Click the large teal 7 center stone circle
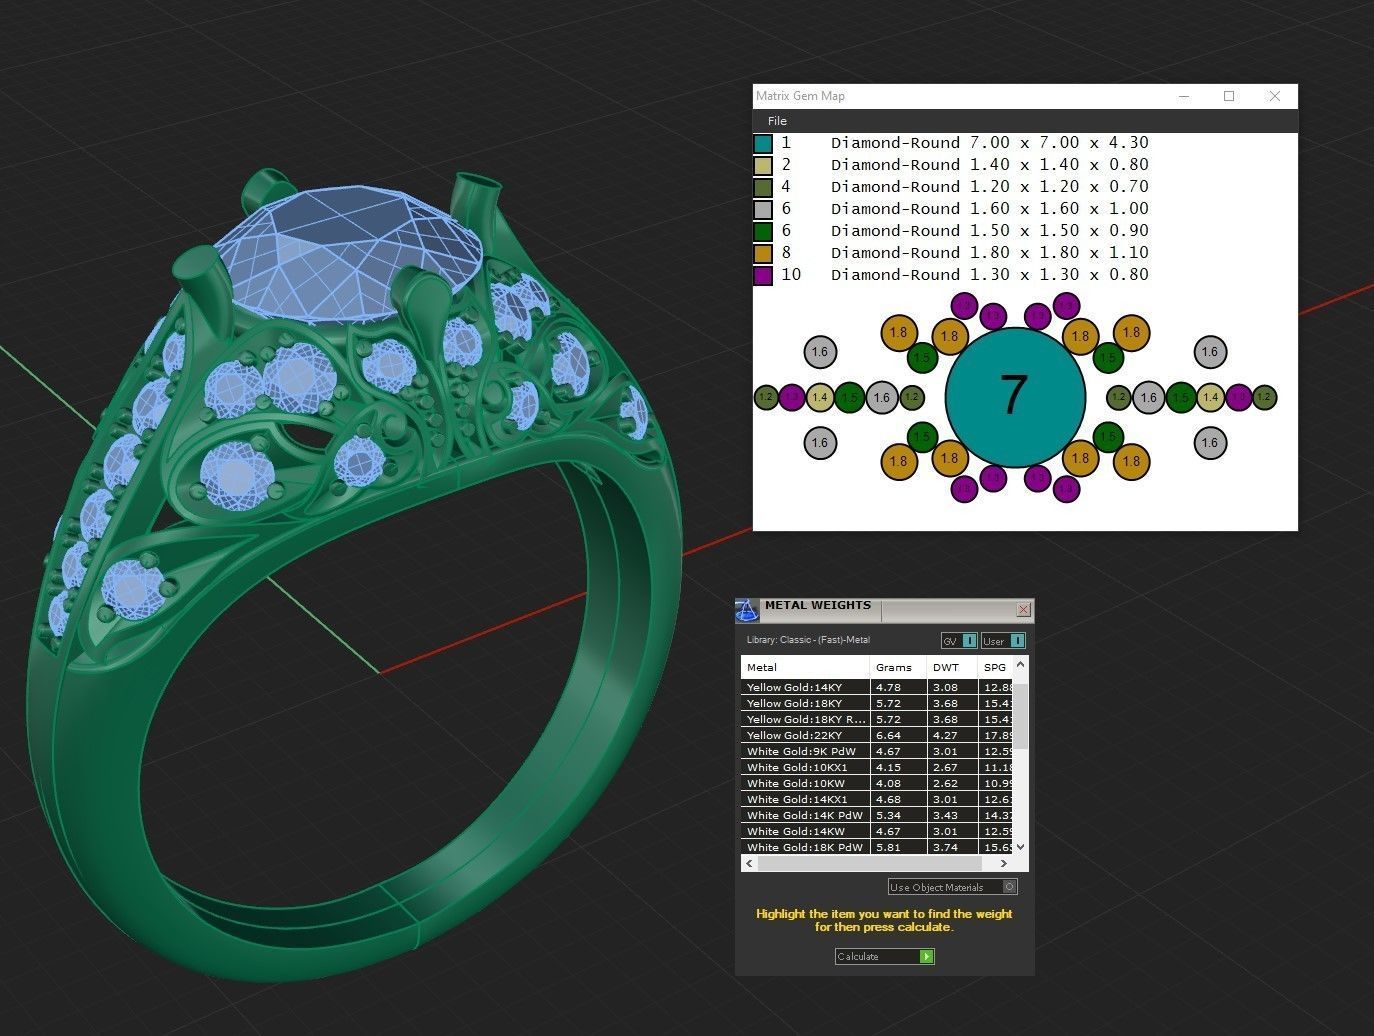 coord(1015,397)
